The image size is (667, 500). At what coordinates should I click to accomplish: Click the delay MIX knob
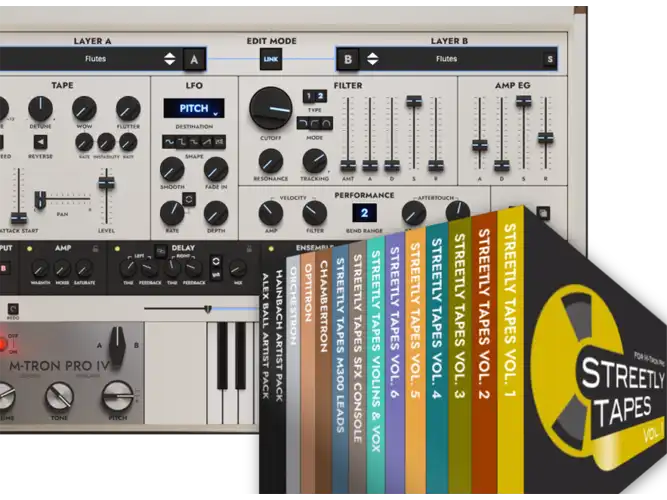pos(238,269)
